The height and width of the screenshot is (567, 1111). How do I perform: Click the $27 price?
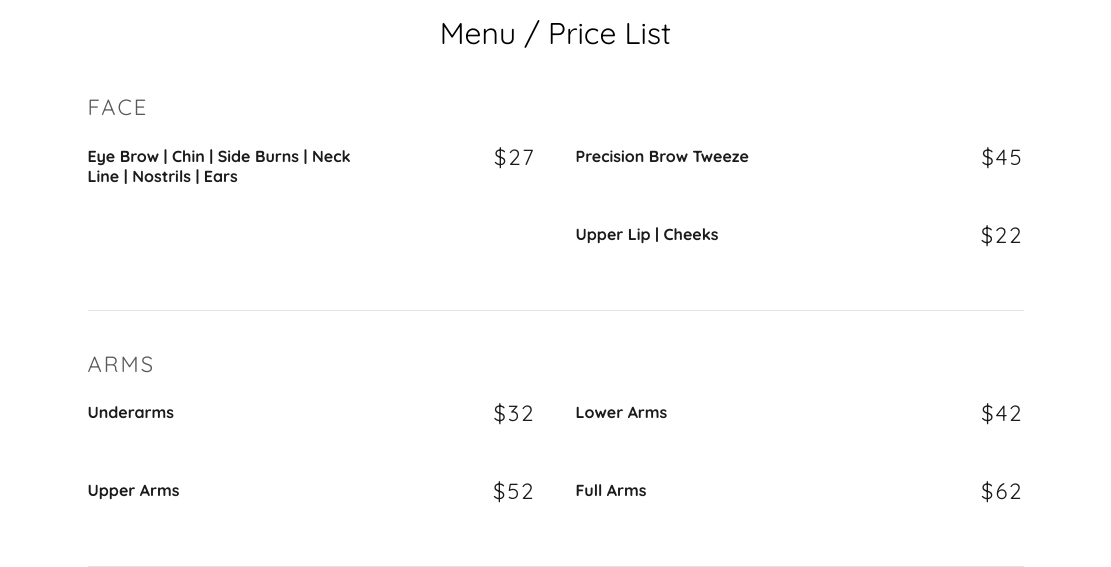(514, 158)
